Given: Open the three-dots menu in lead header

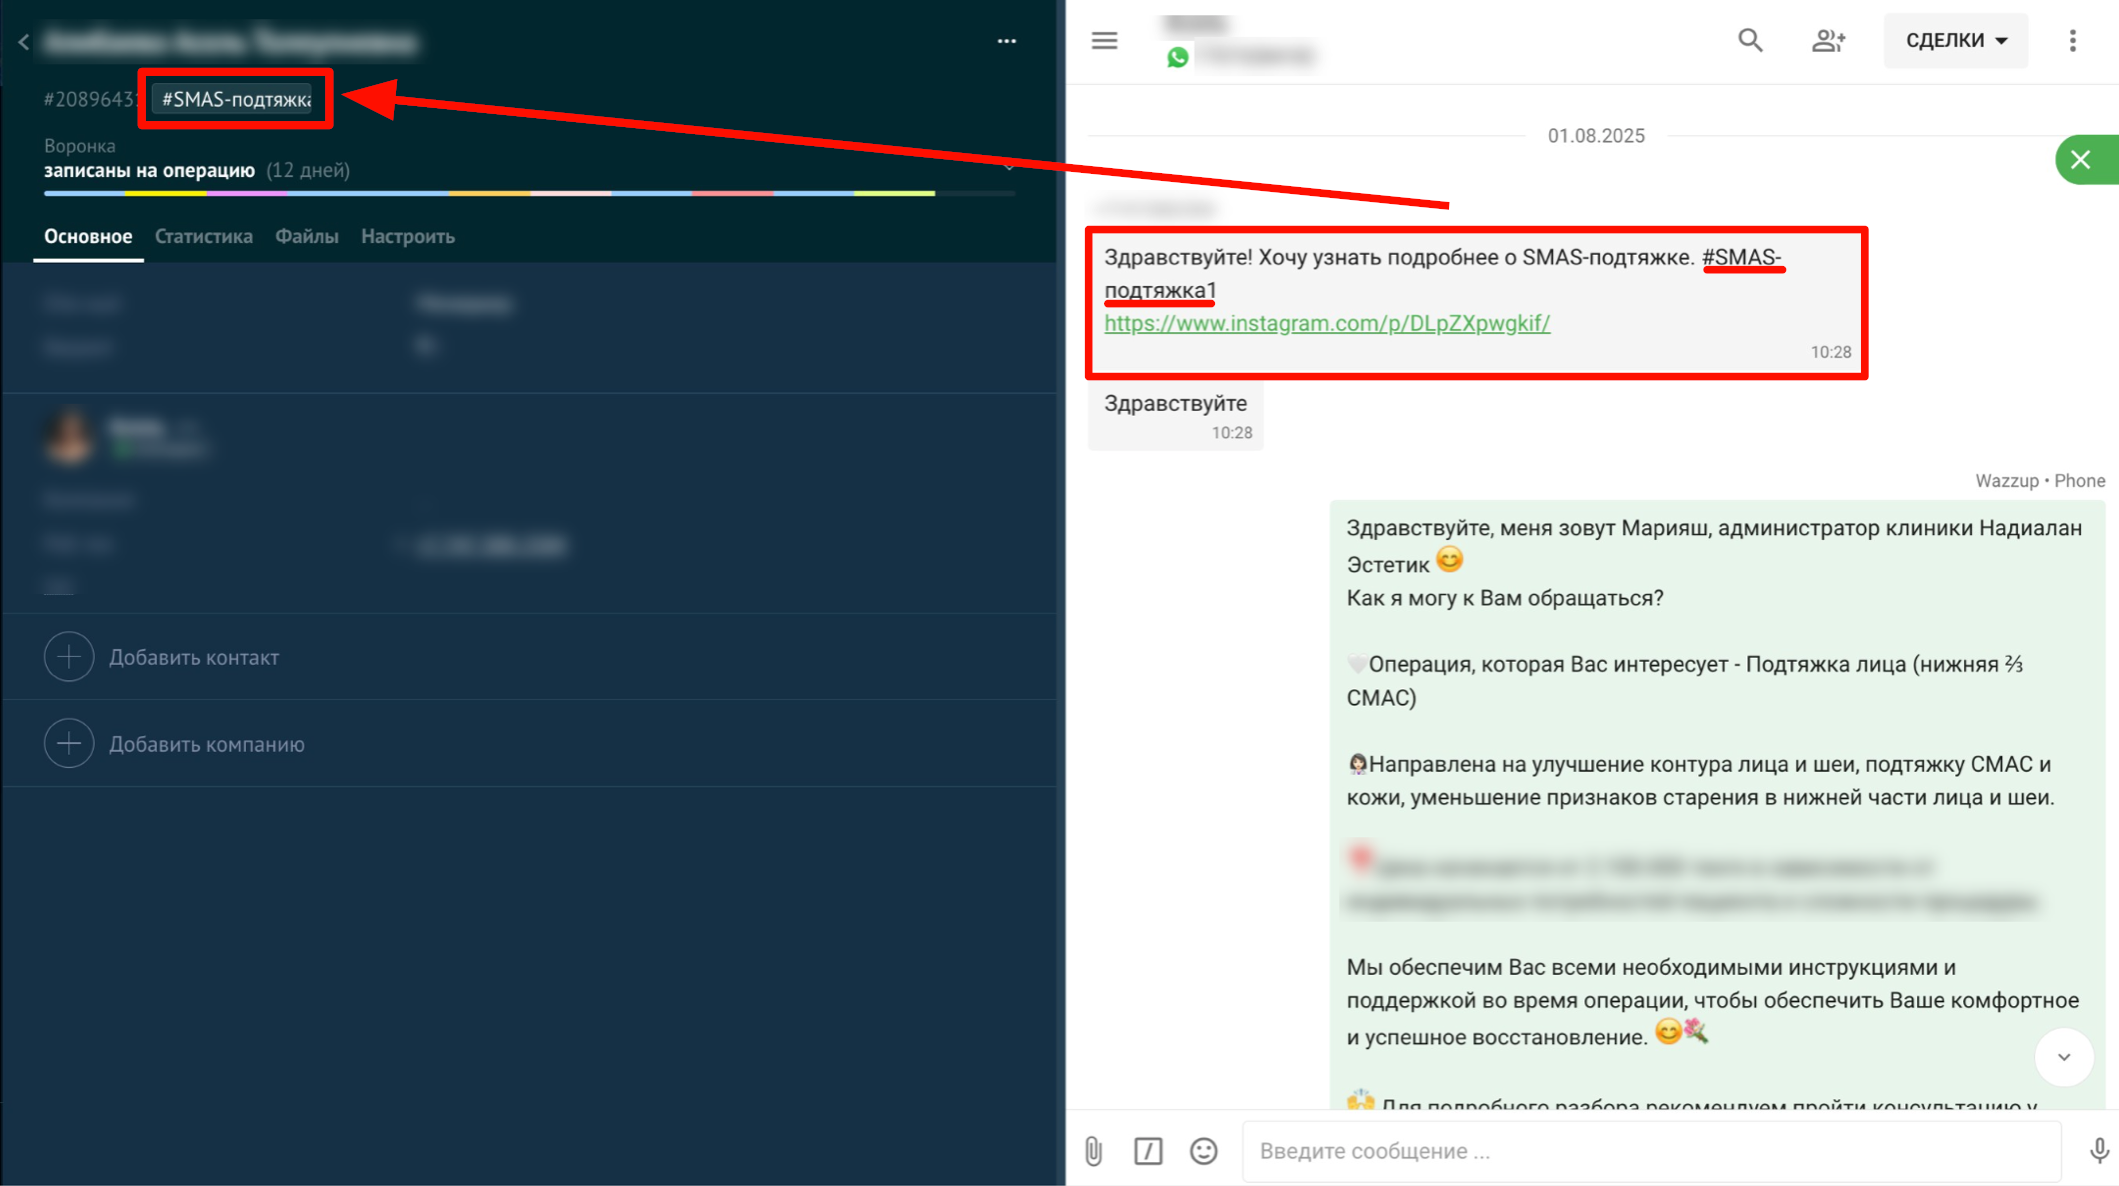Looking at the screenshot, I should (1006, 41).
